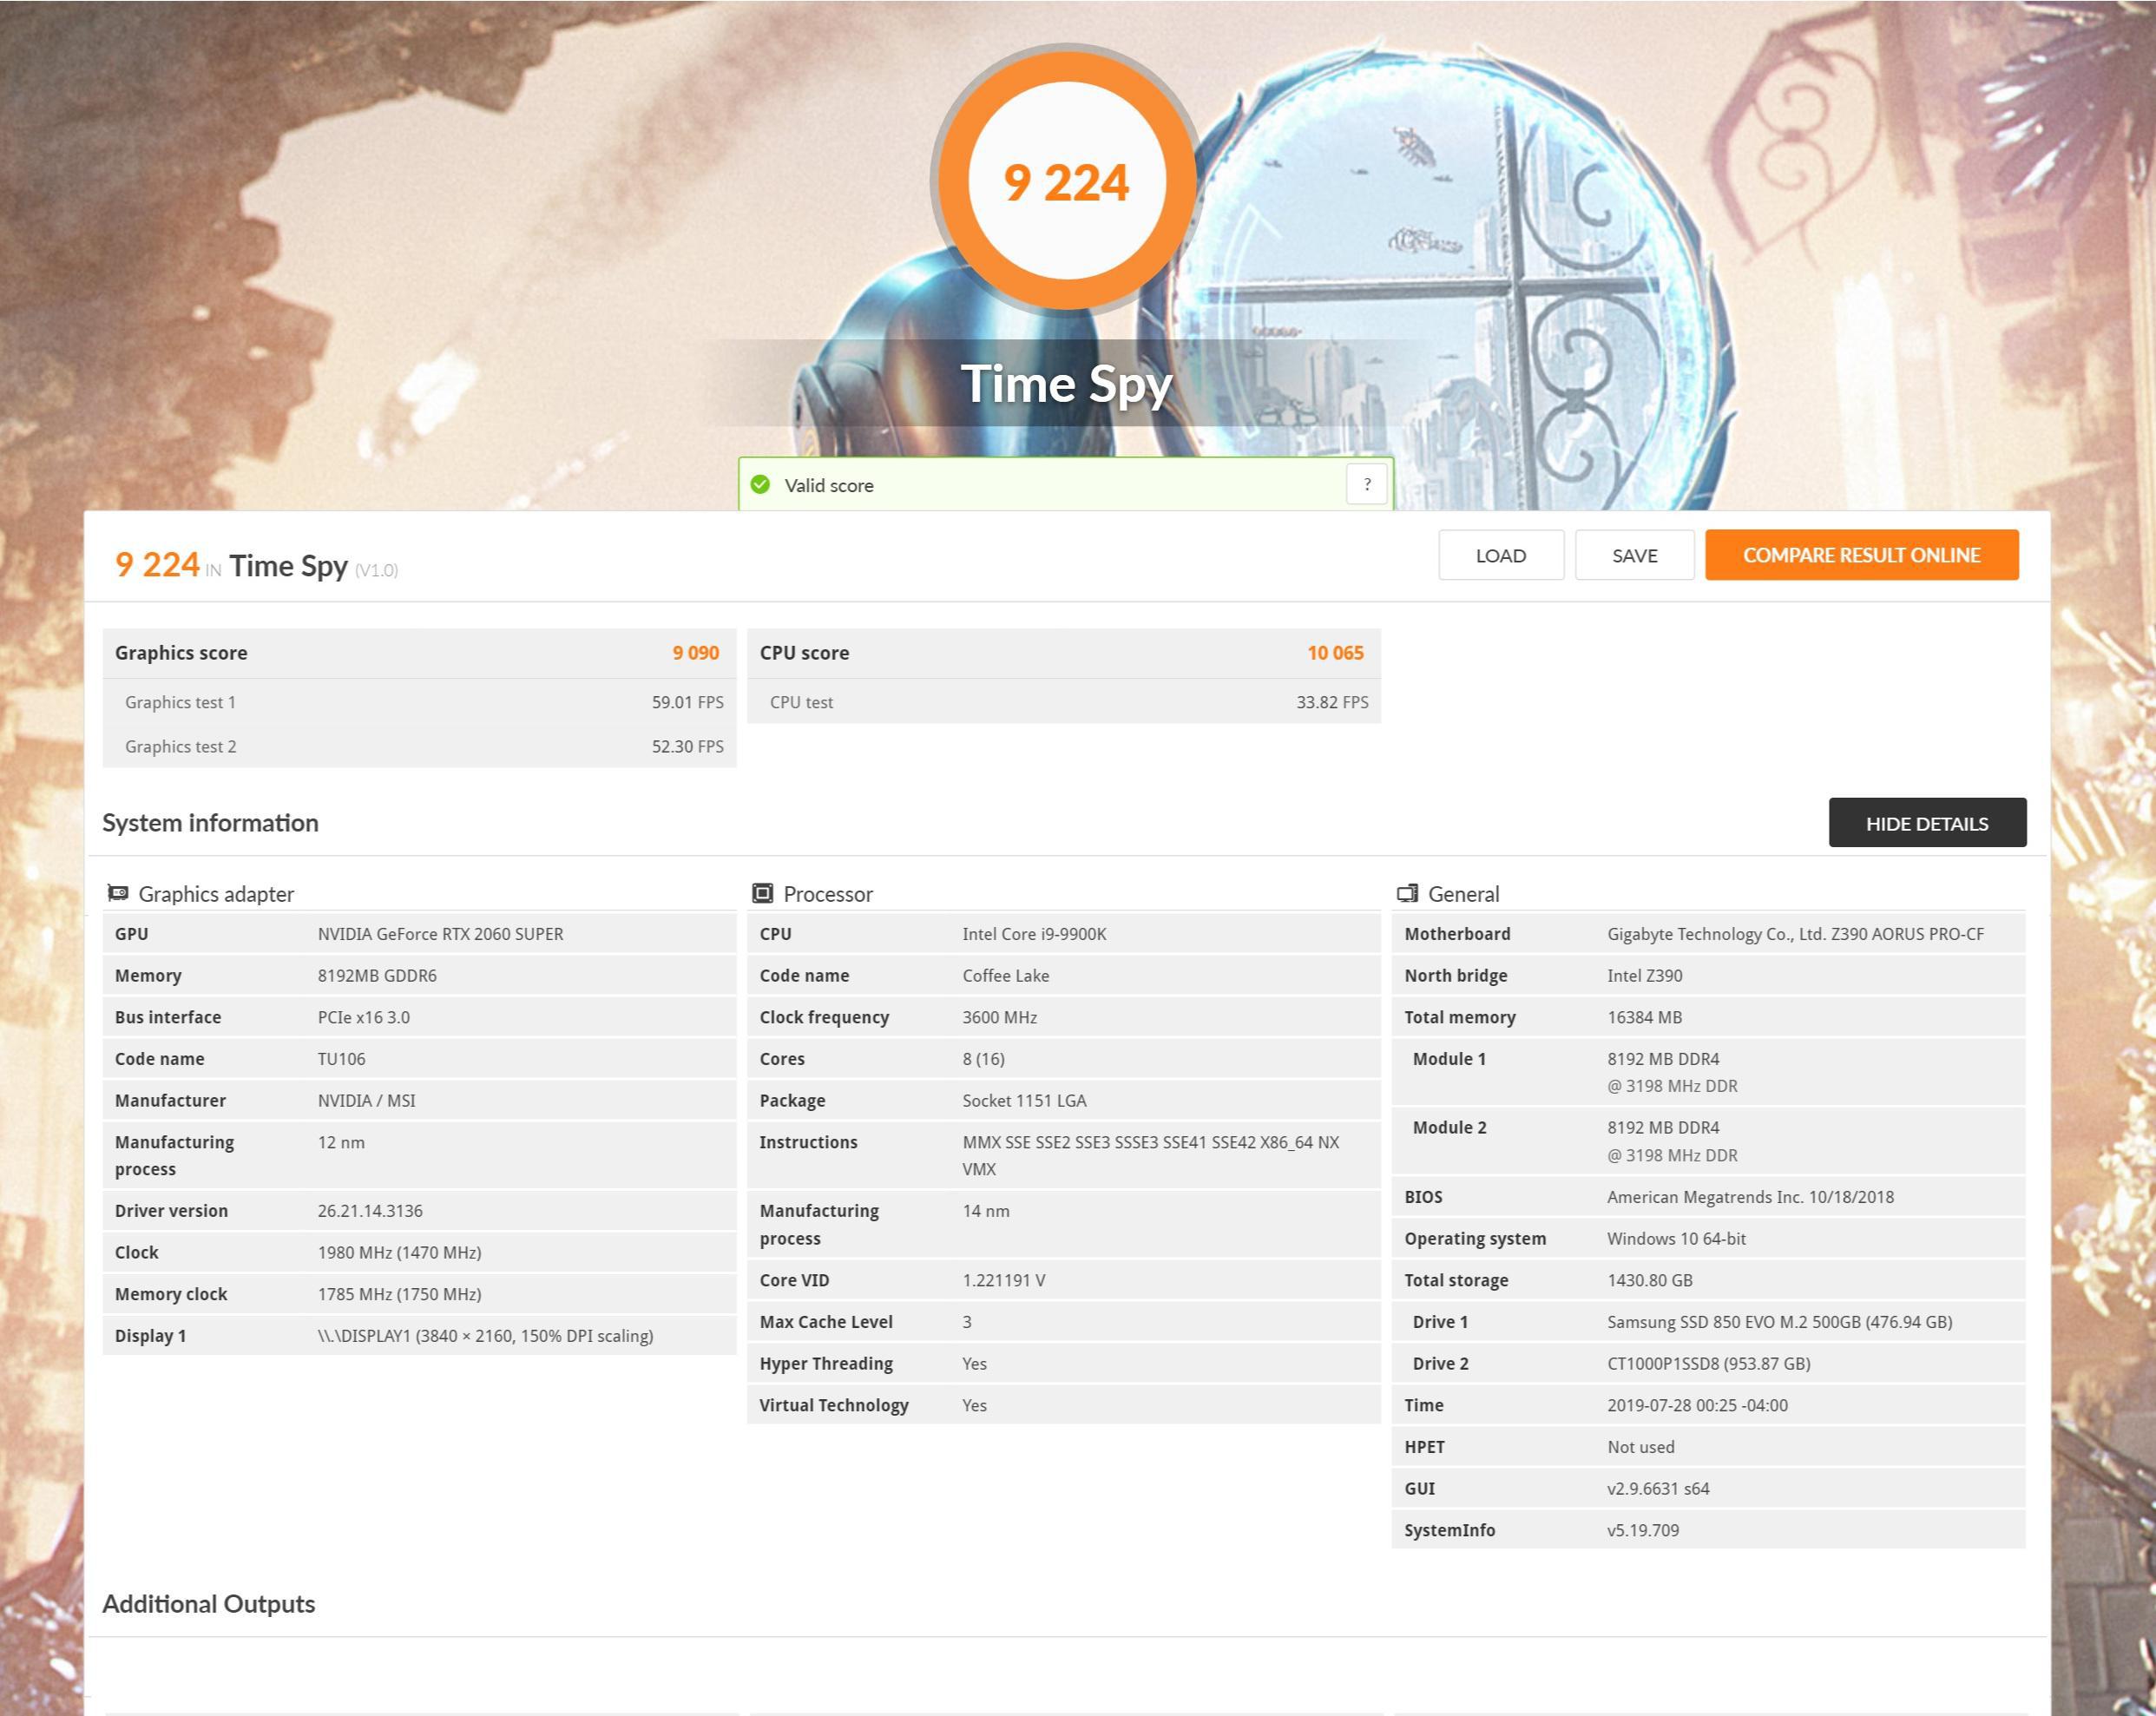Viewport: 2156px width, 1716px height.
Task: Click GPU code name TU106
Action: [341, 1059]
